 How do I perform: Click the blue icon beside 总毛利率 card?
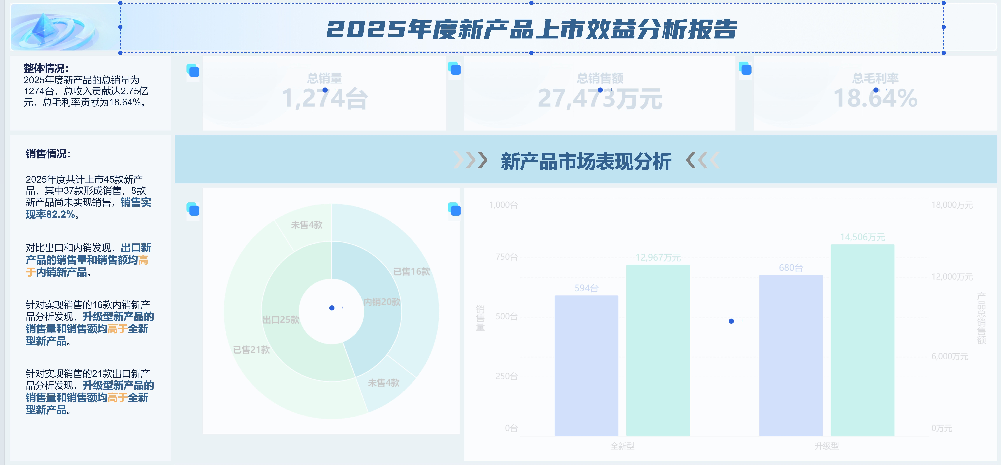coord(744,69)
